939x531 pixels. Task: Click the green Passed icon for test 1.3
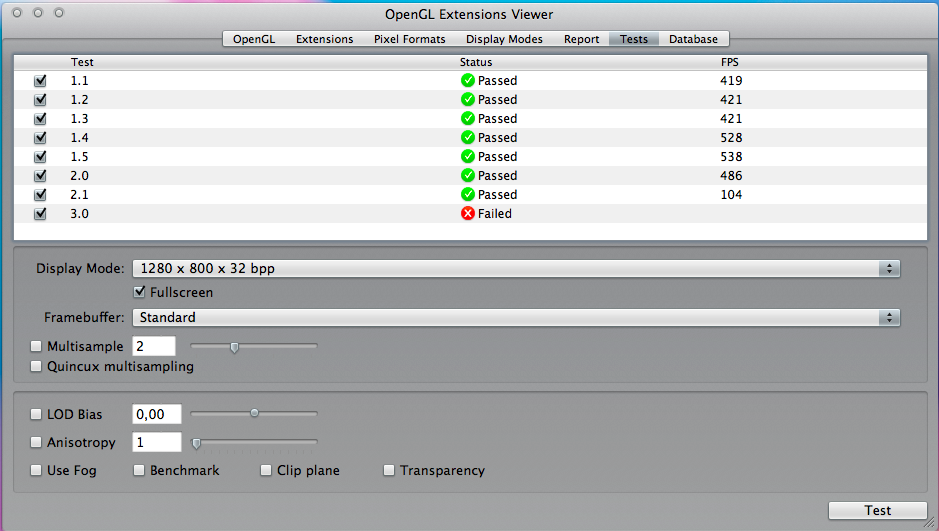pyautogui.click(x=468, y=119)
